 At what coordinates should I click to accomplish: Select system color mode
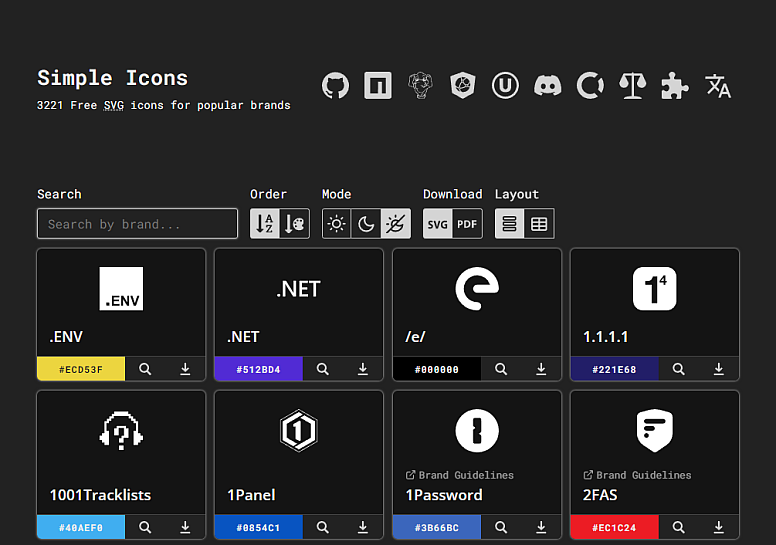tap(396, 224)
